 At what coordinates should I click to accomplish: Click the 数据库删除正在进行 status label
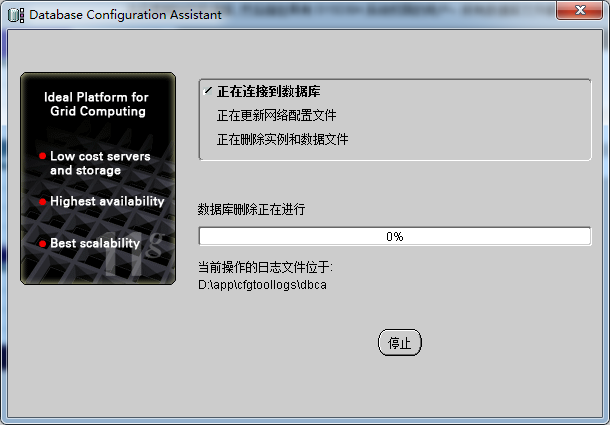(x=251, y=209)
